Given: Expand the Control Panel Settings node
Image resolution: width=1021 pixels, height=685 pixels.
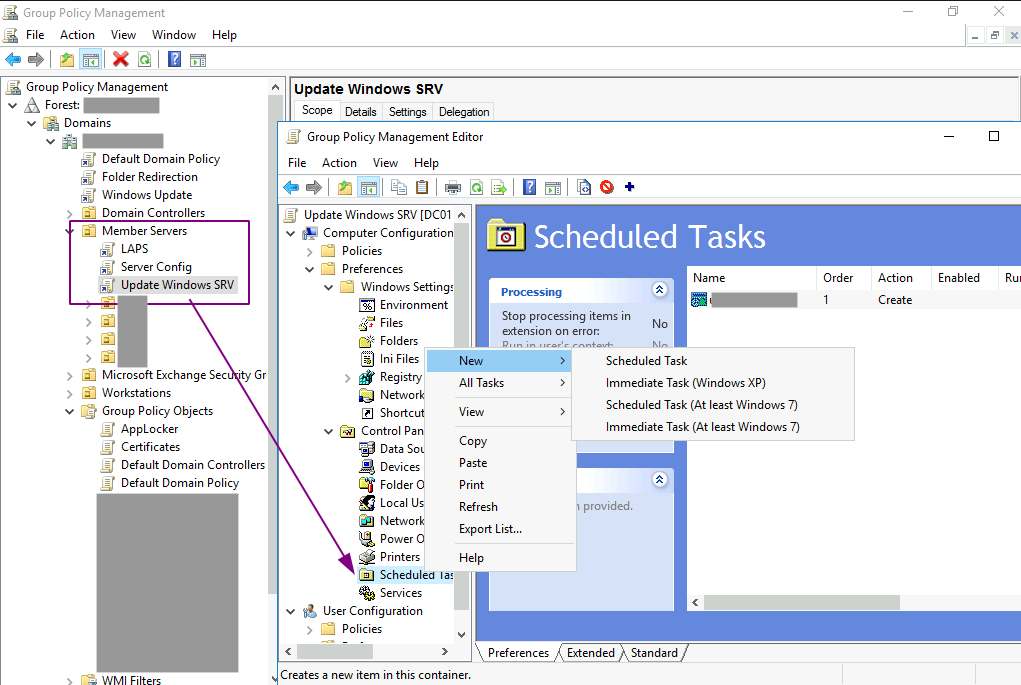Looking at the screenshot, I should pyautogui.click(x=327, y=431).
